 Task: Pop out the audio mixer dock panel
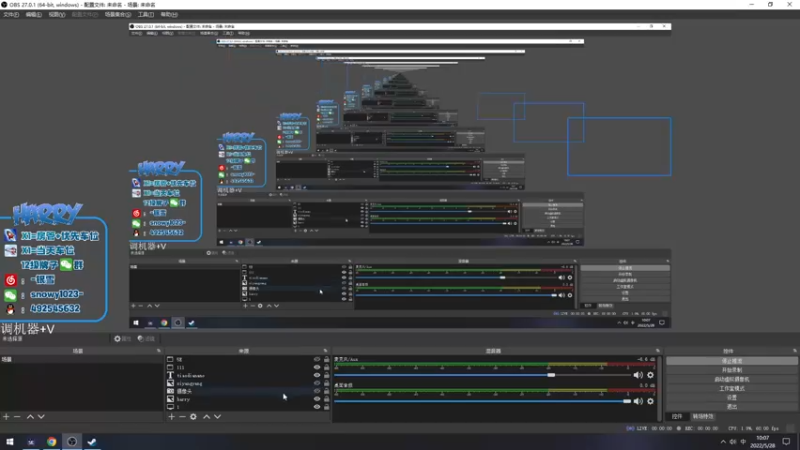click(658, 351)
